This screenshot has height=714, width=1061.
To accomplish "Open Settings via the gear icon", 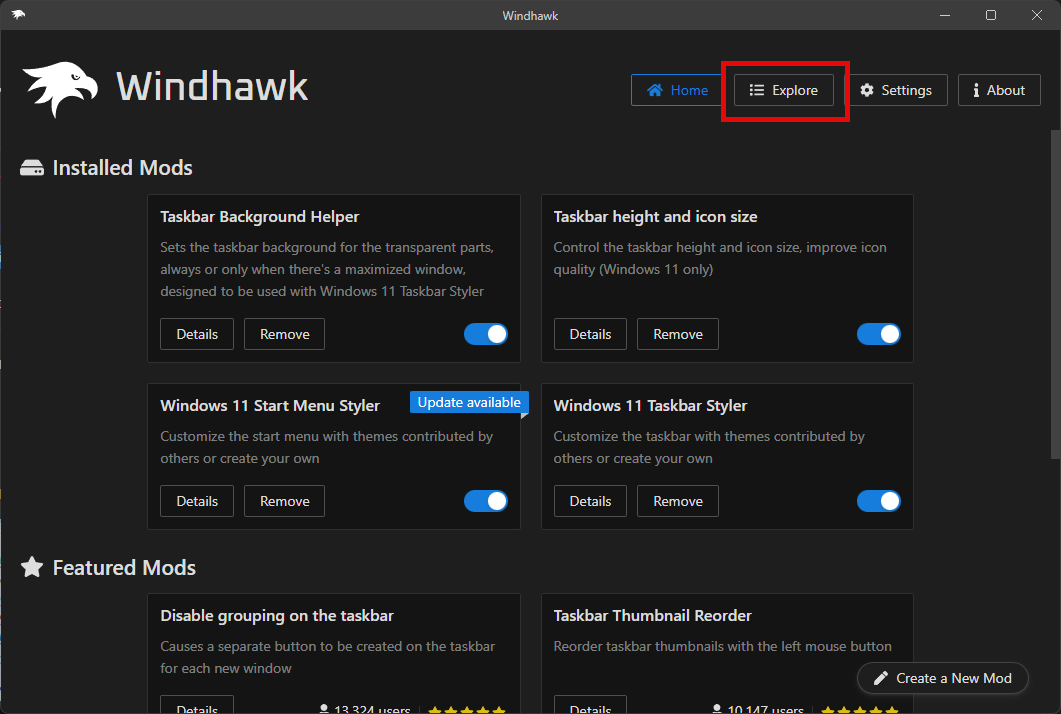I will [867, 90].
